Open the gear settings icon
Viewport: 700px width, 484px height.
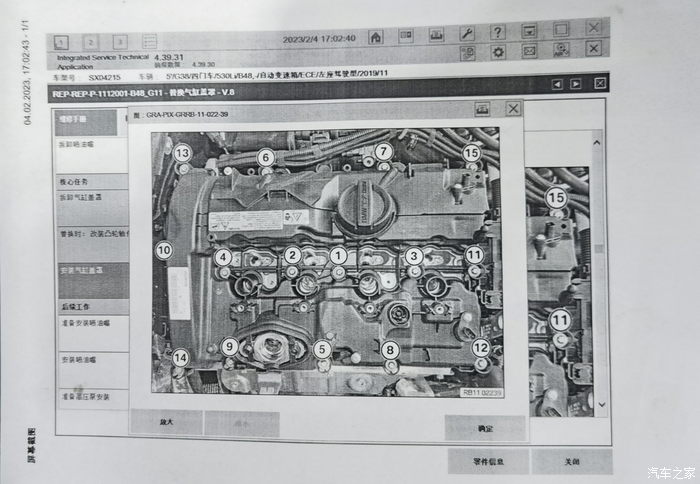[x=498, y=52]
